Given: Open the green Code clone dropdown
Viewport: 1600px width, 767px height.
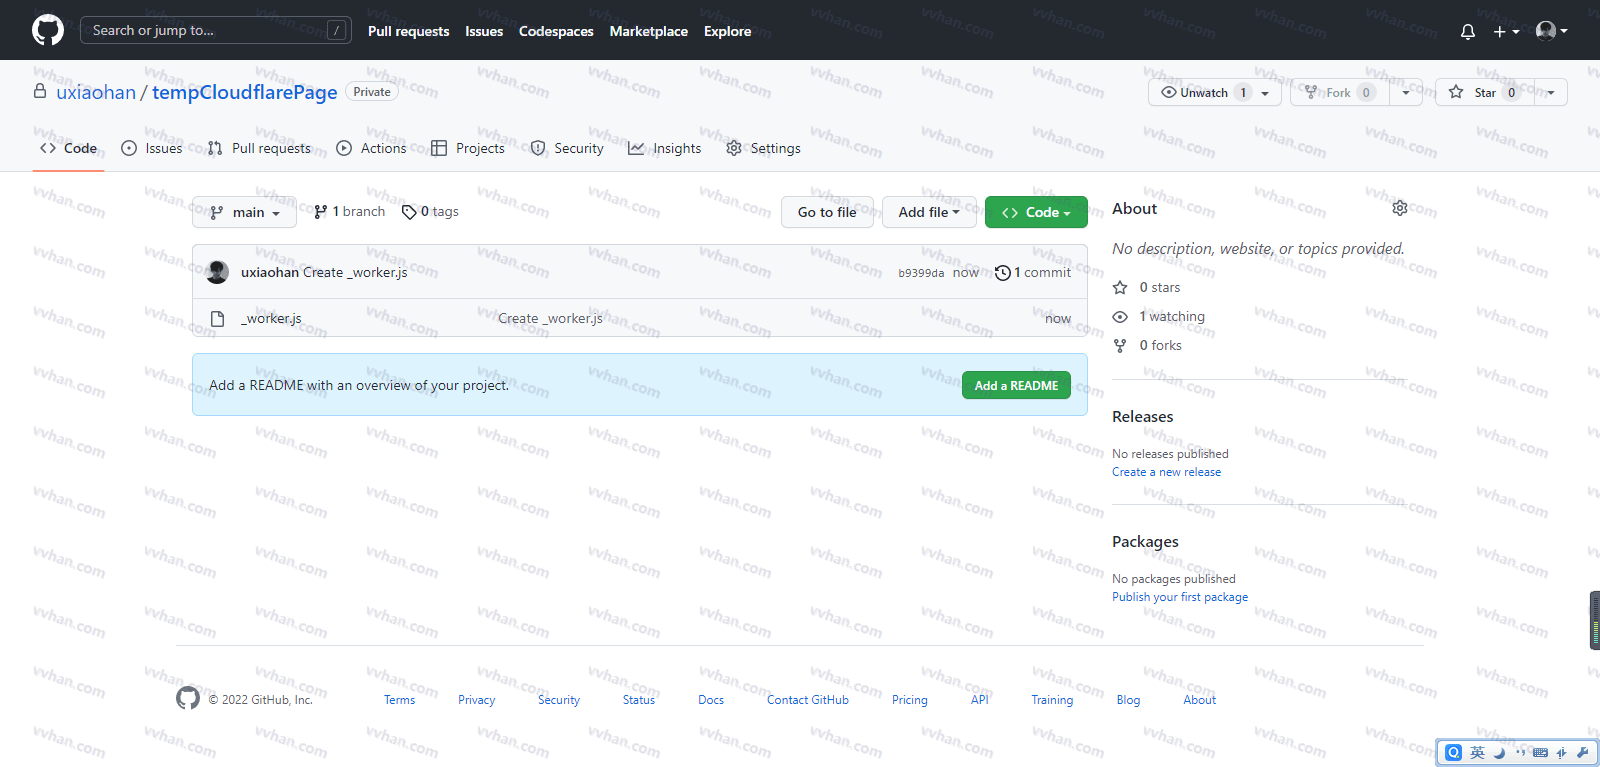Looking at the screenshot, I should (1036, 212).
